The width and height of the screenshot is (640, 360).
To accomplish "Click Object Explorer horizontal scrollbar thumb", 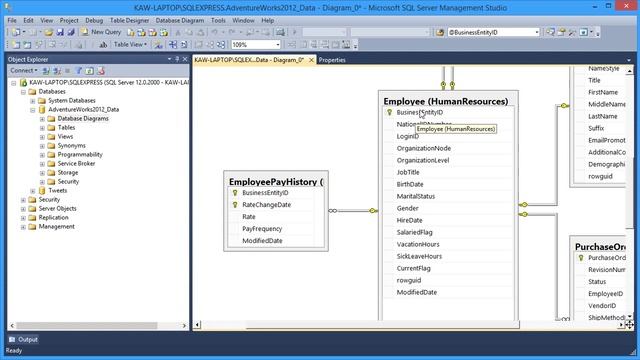I will (x=87, y=325).
